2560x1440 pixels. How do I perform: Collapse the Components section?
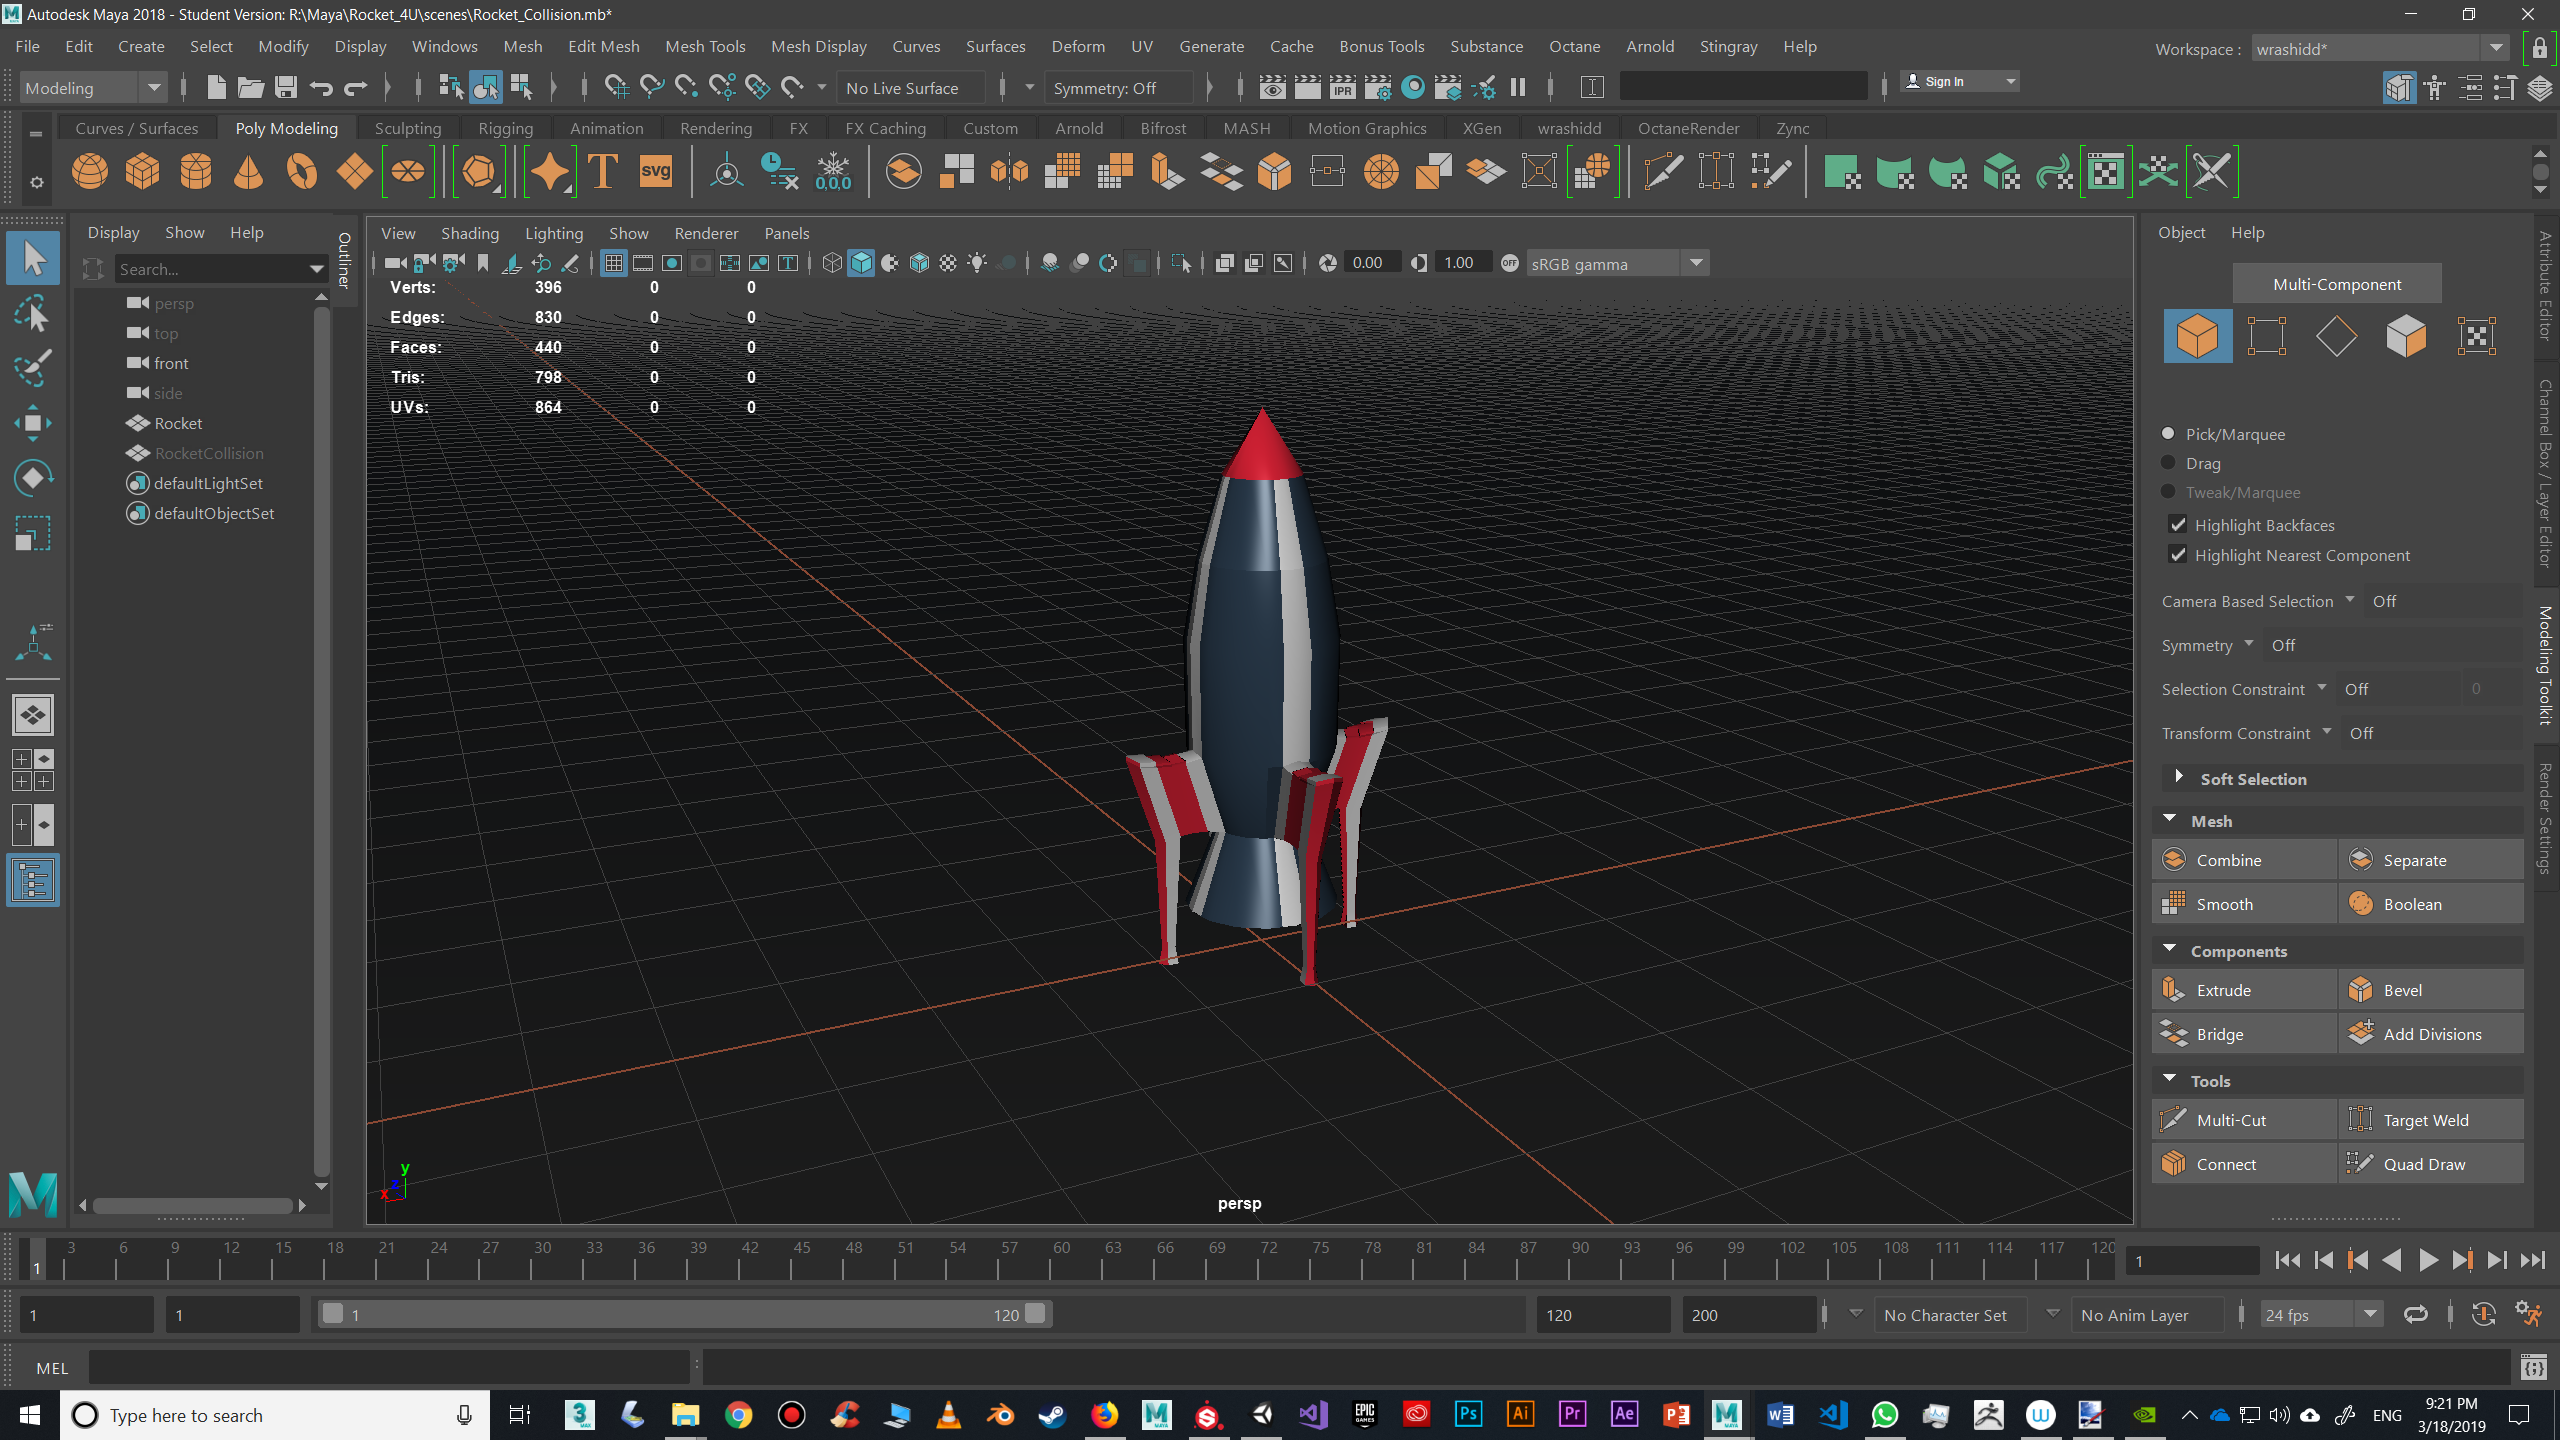(x=2169, y=950)
